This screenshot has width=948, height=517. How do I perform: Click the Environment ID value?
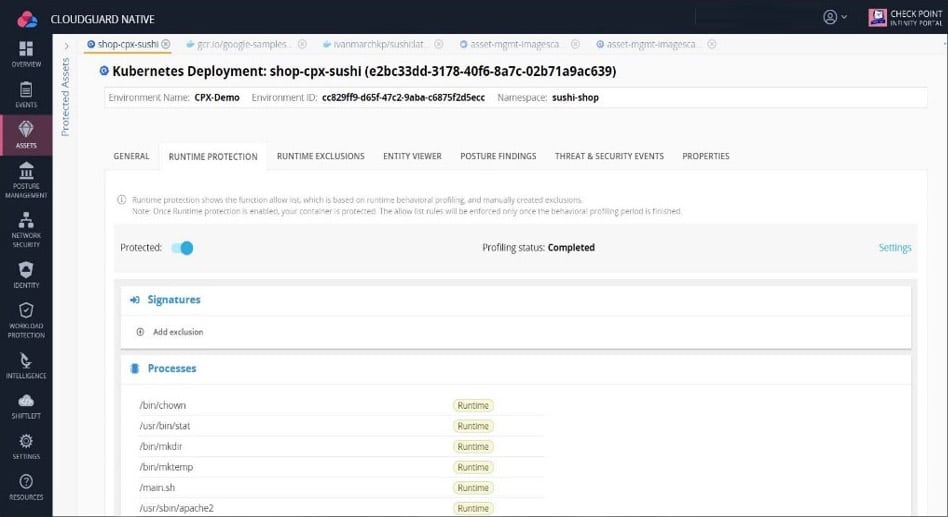(403, 97)
